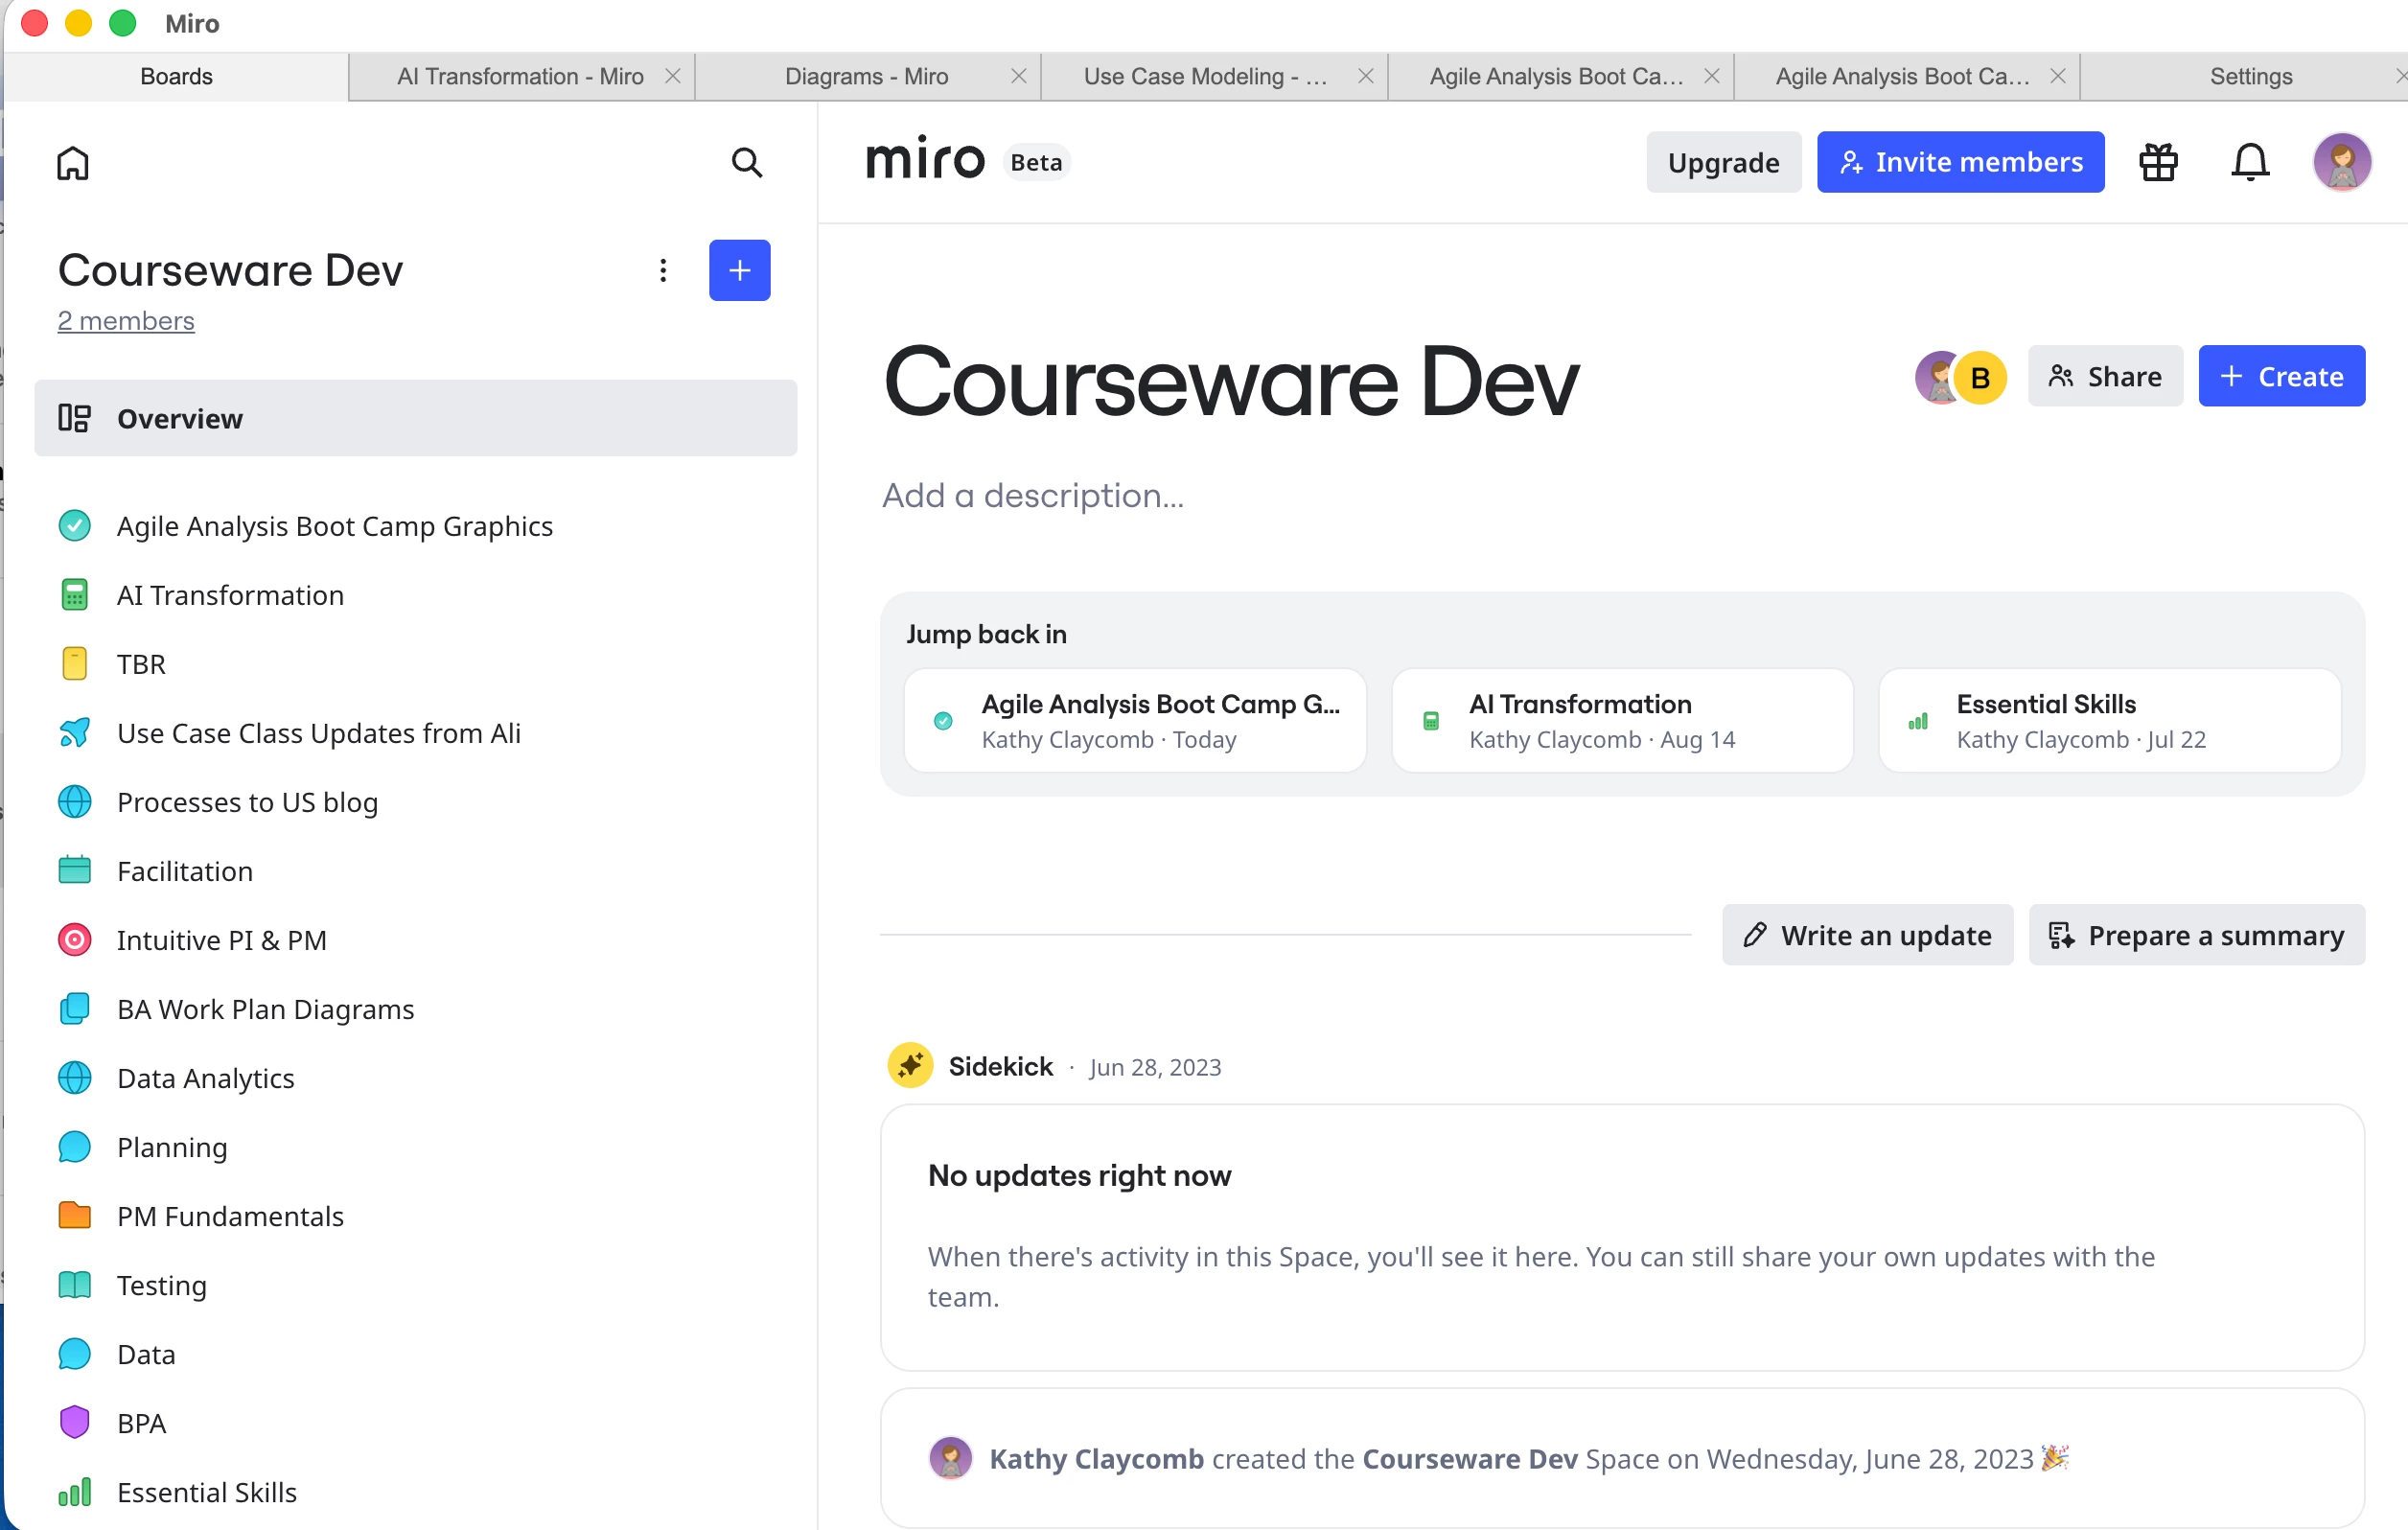Screen dimensions: 2408x1530
Task: Open the gift rewards icon
Action: [2159, 162]
